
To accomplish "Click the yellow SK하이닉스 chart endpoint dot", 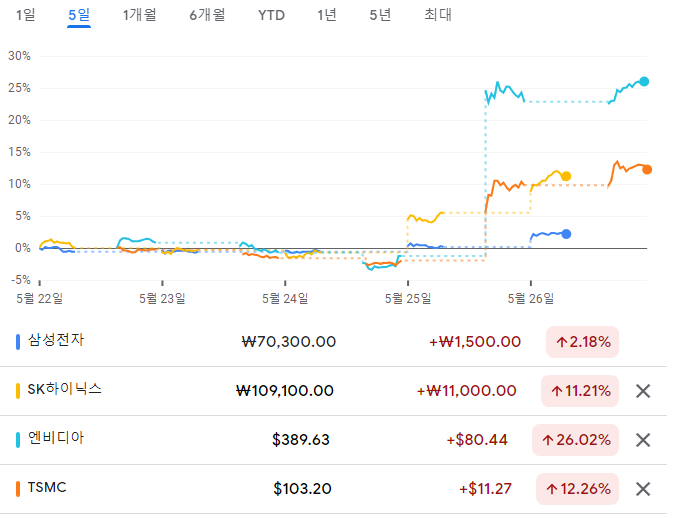I will coord(566,176).
